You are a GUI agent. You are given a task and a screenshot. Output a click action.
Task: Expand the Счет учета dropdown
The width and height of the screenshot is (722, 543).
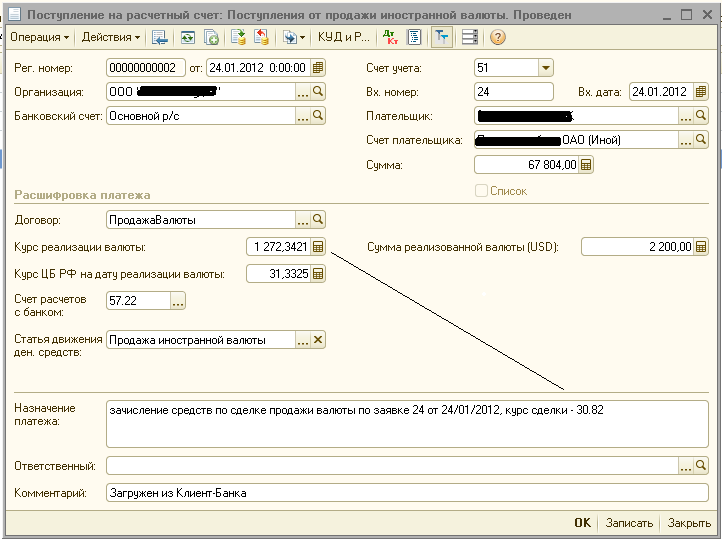[x=545, y=68]
